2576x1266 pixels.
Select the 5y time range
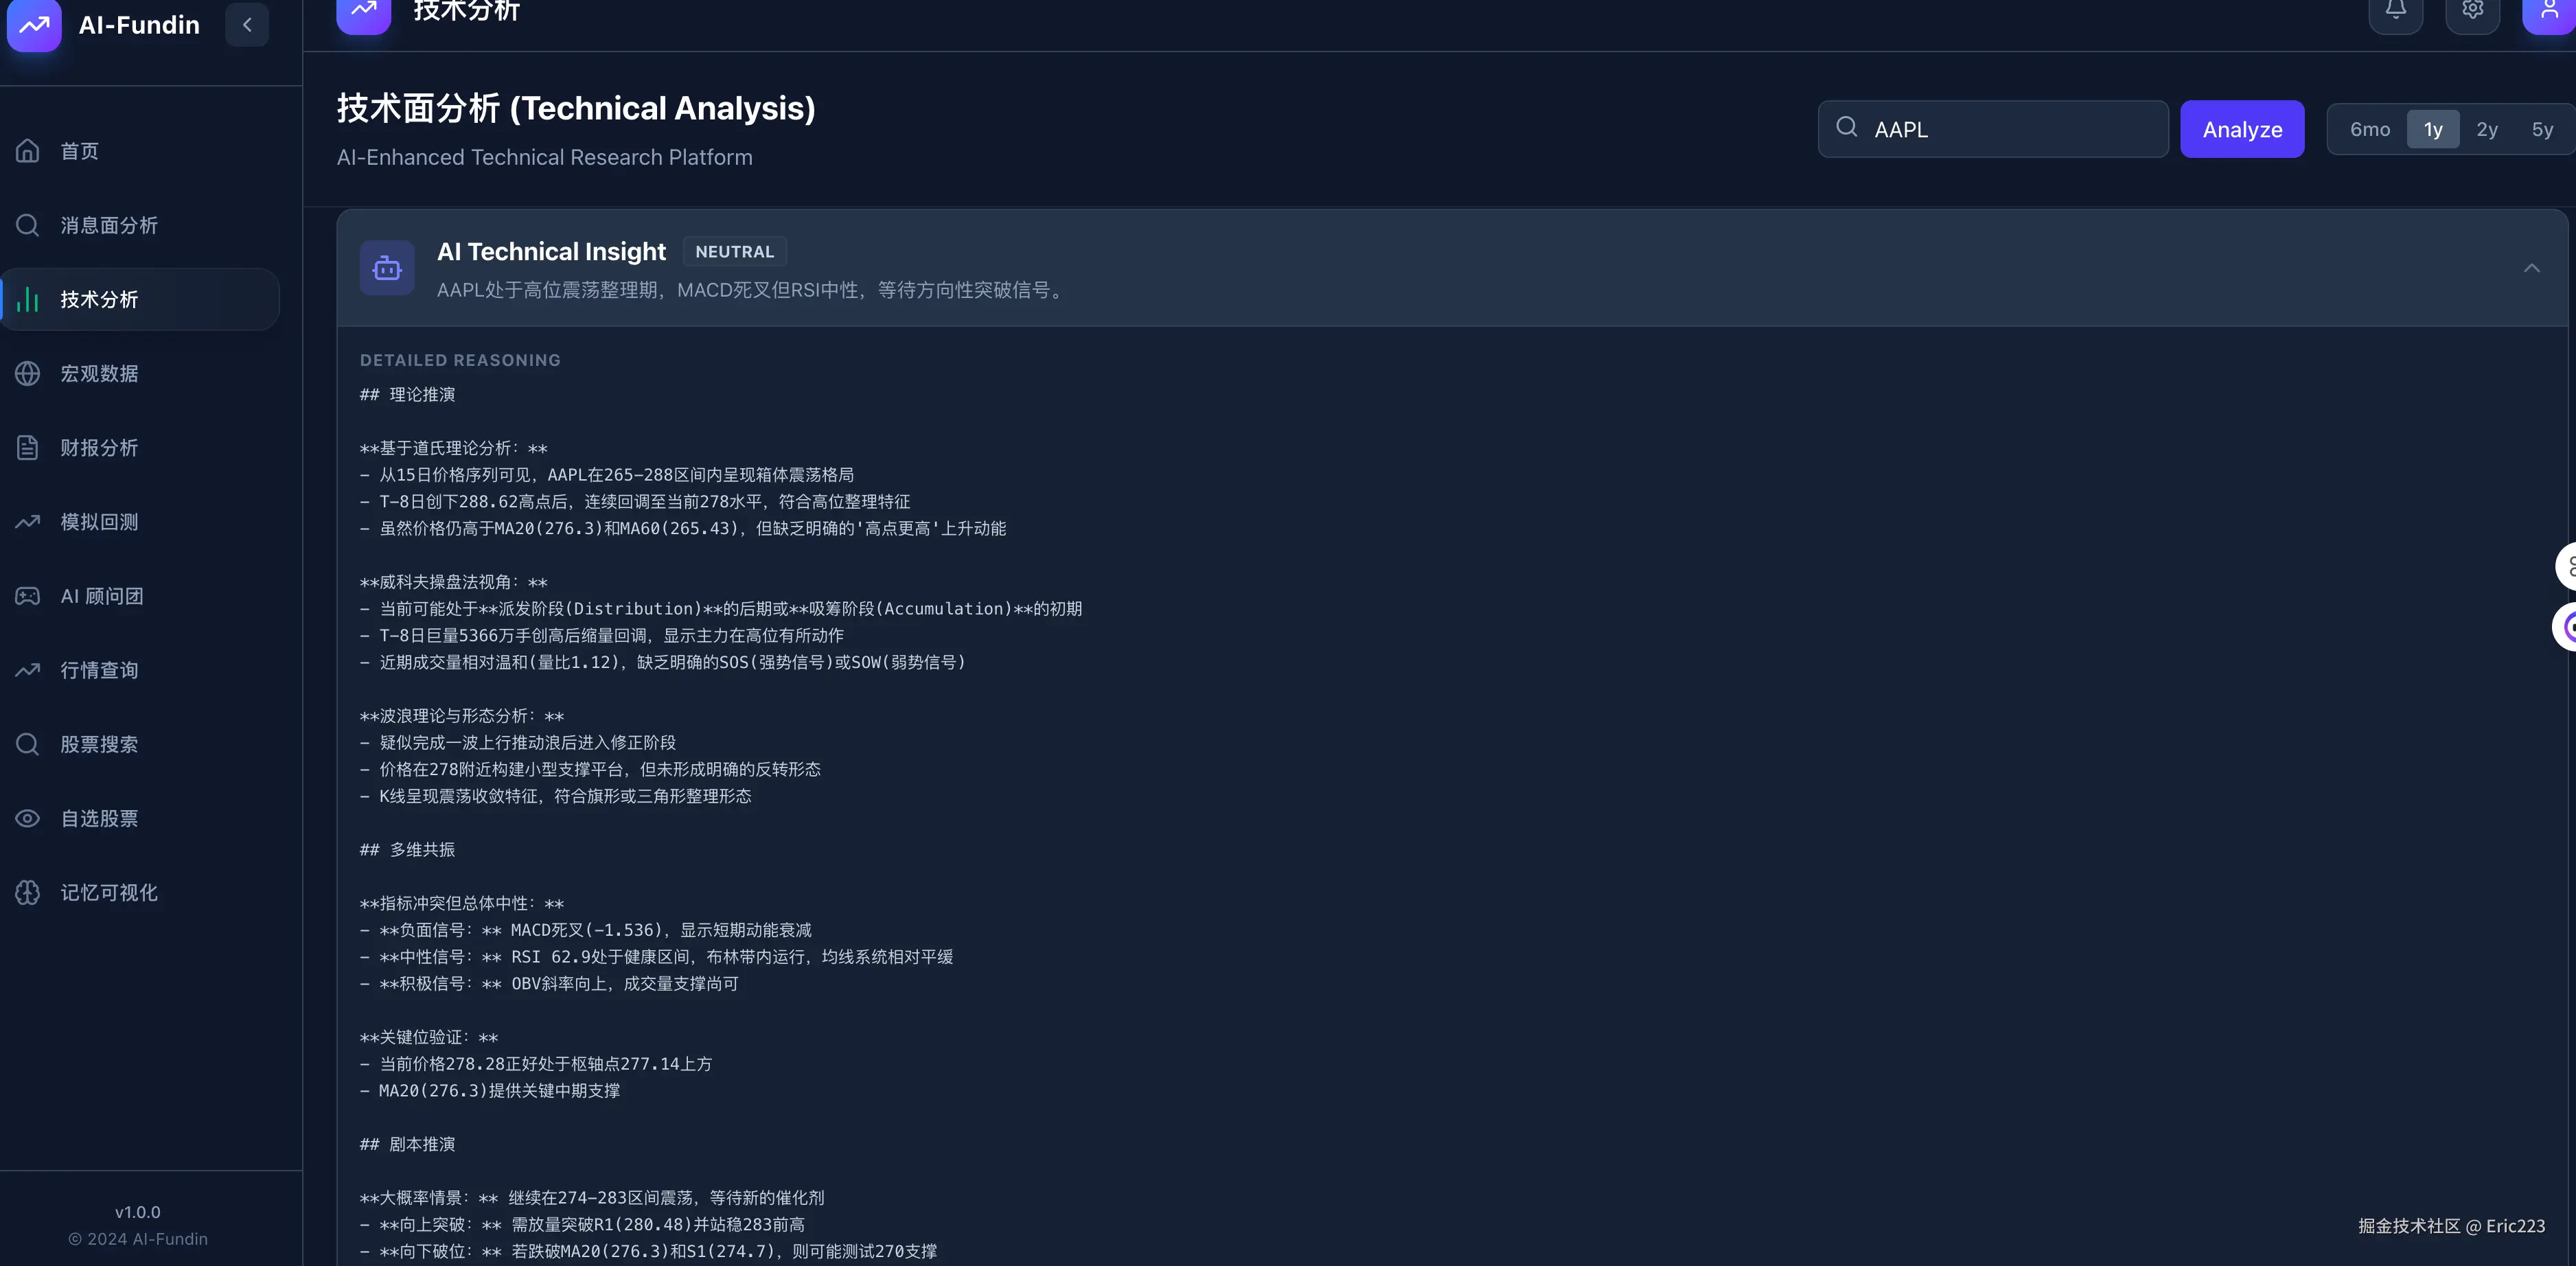click(2542, 129)
